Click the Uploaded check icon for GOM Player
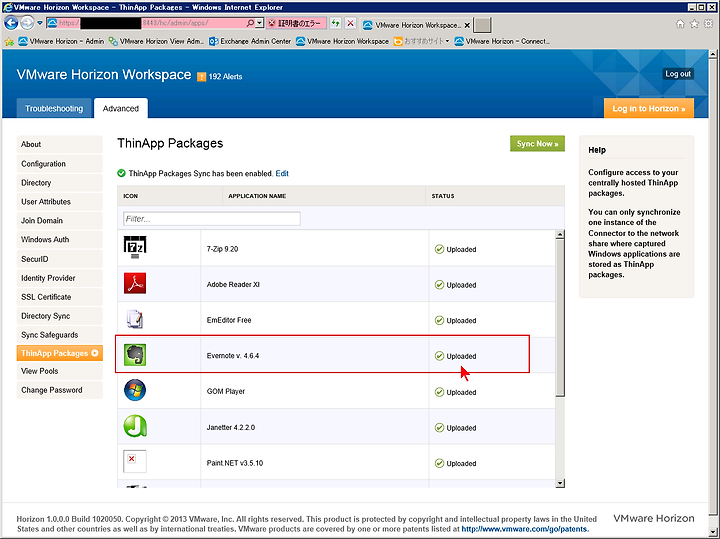This screenshot has width=720, height=539. pos(439,392)
